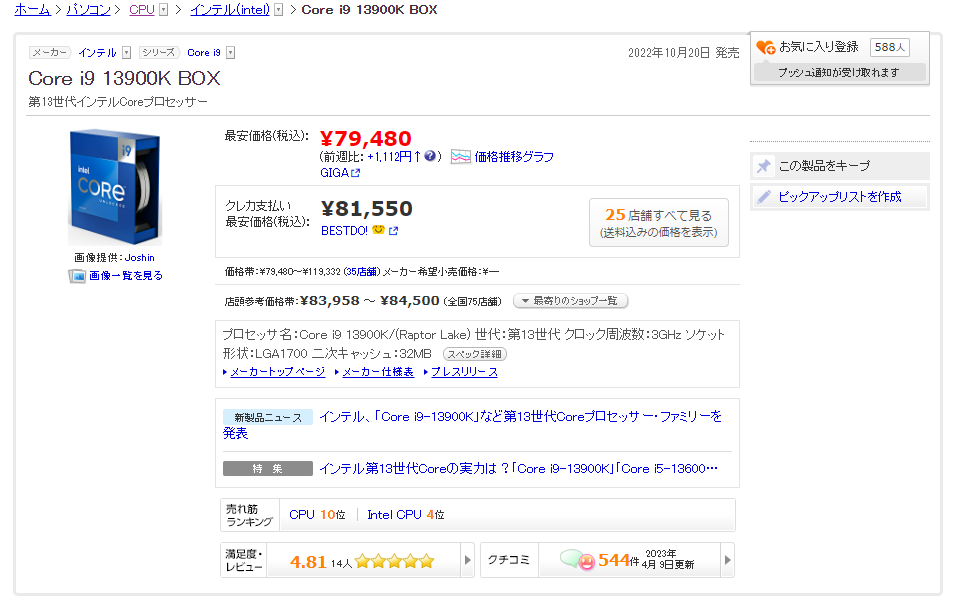Open the メーカー仕様表 link

(378, 372)
